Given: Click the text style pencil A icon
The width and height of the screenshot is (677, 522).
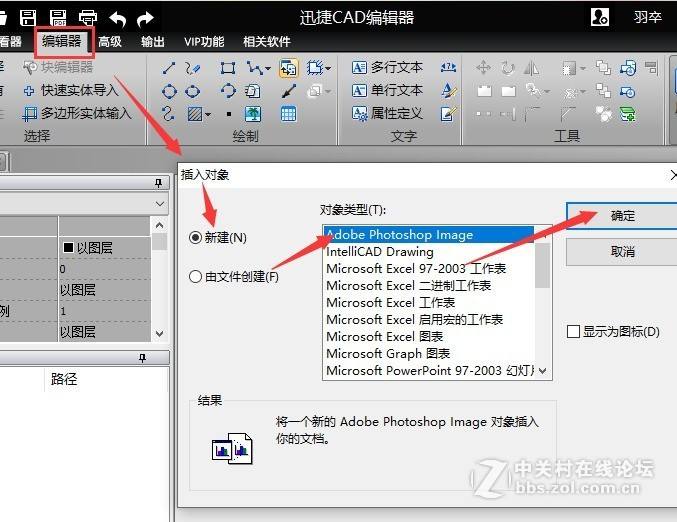Looking at the screenshot, I should 449,91.
